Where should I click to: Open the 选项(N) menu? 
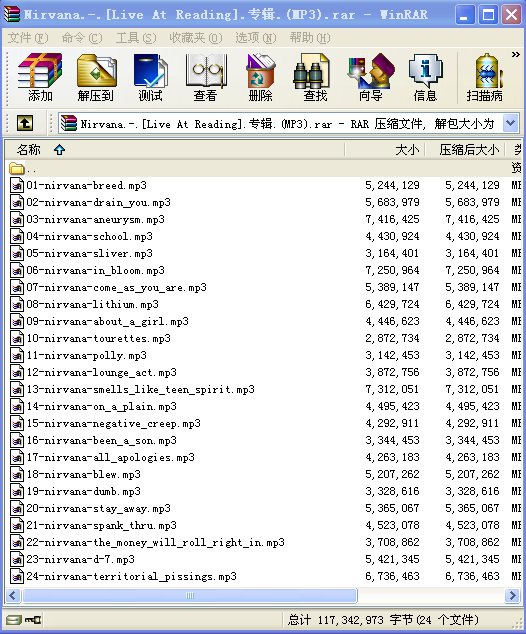point(256,38)
